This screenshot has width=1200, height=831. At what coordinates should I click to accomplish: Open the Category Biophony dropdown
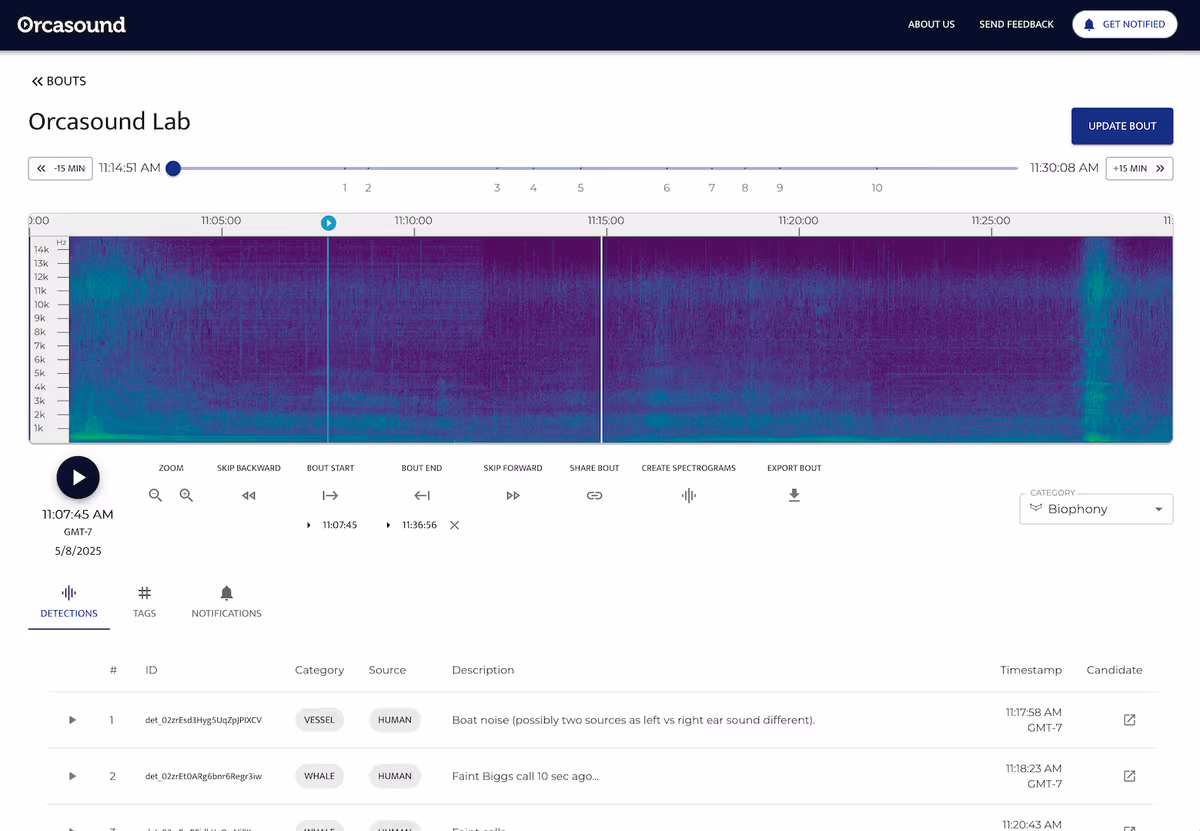(x=1096, y=508)
